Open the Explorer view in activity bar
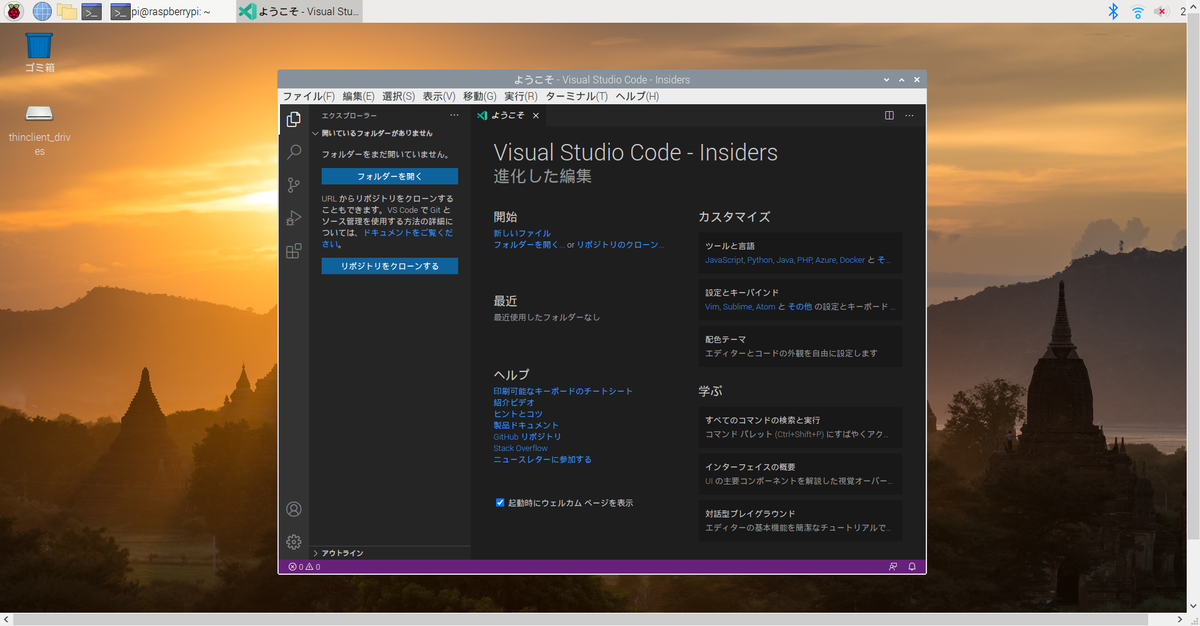This screenshot has height=626, width=1200. [293, 120]
